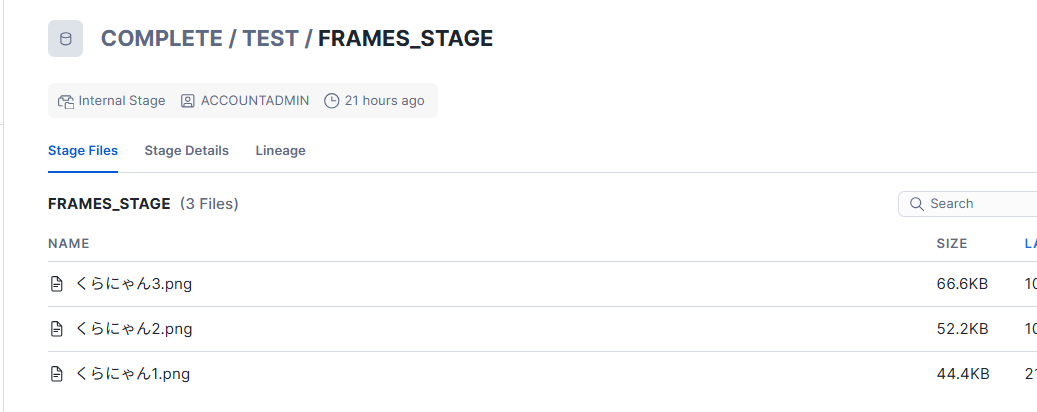Sort files by NAME column header
The width and height of the screenshot is (1037, 412).
click(69, 243)
